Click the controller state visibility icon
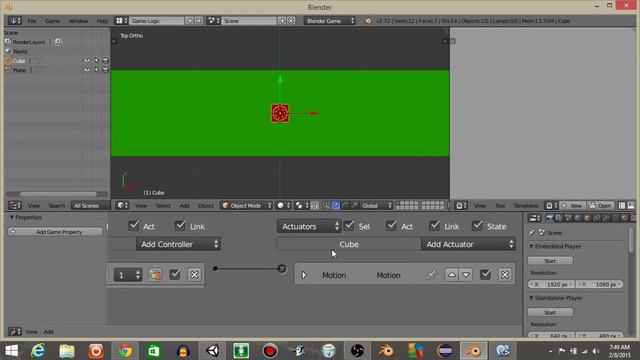 pos(155,275)
